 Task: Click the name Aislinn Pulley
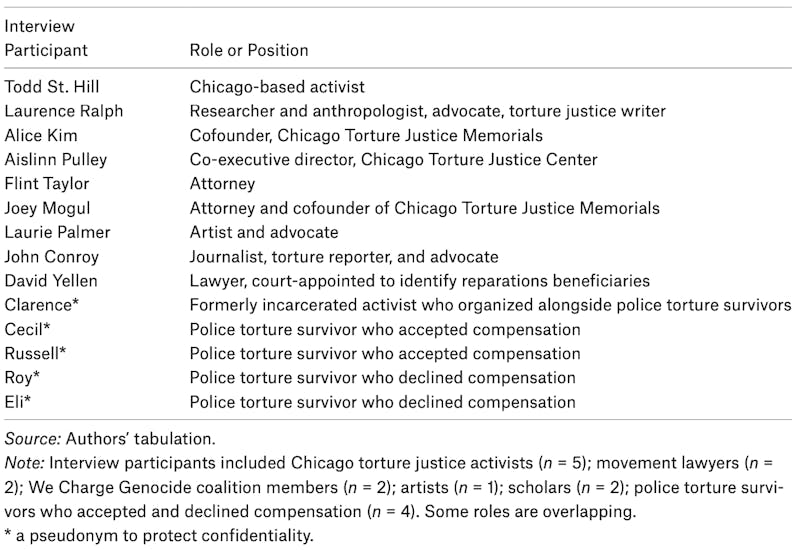coord(56,159)
